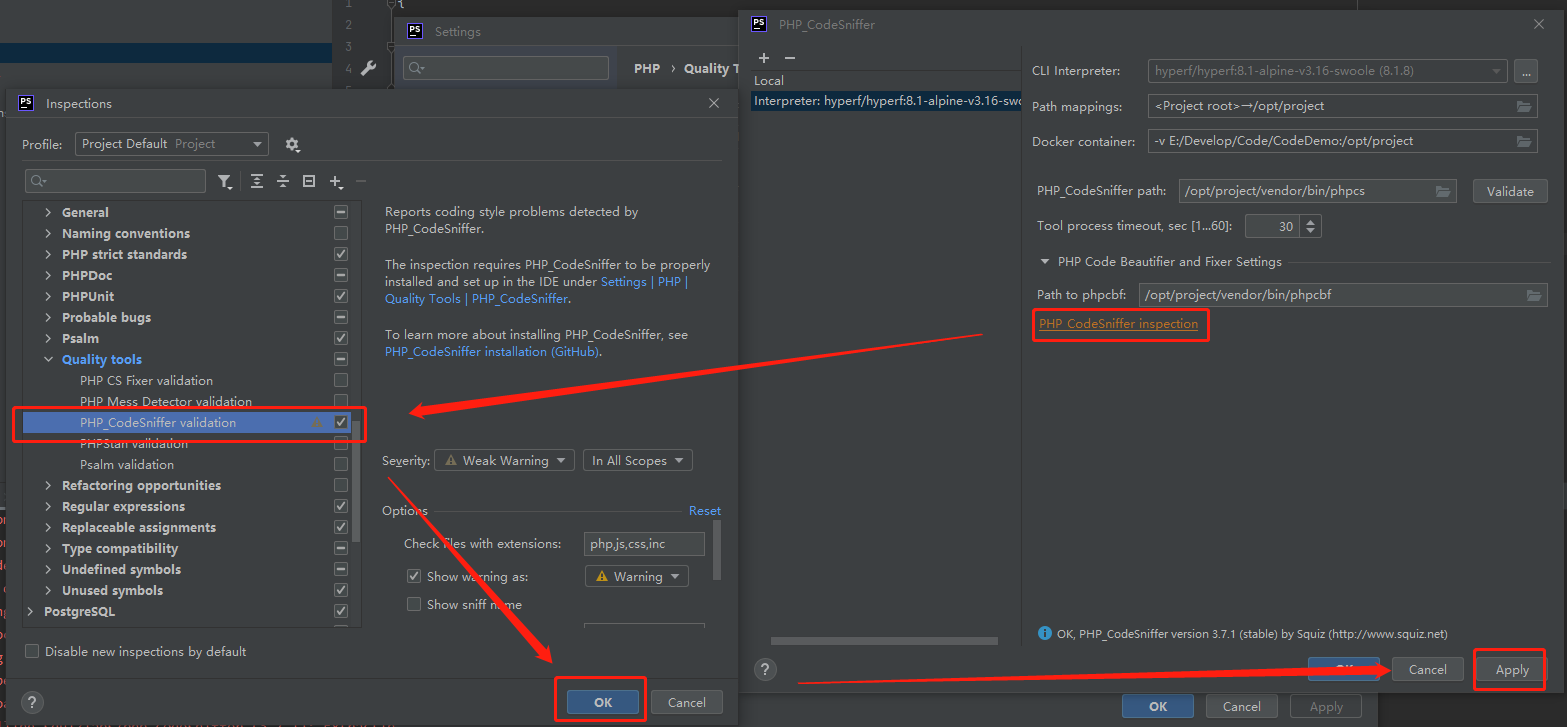The height and width of the screenshot is (727, 1567).
Task: Open the Weak Warning severity dropdown
Action: (x=505, y=461)
